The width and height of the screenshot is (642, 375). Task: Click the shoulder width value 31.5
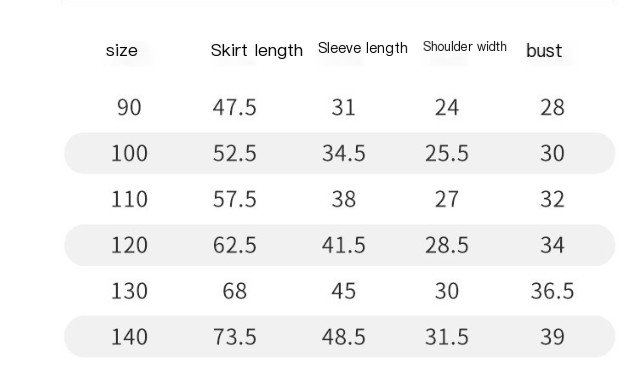coord(447,337)
